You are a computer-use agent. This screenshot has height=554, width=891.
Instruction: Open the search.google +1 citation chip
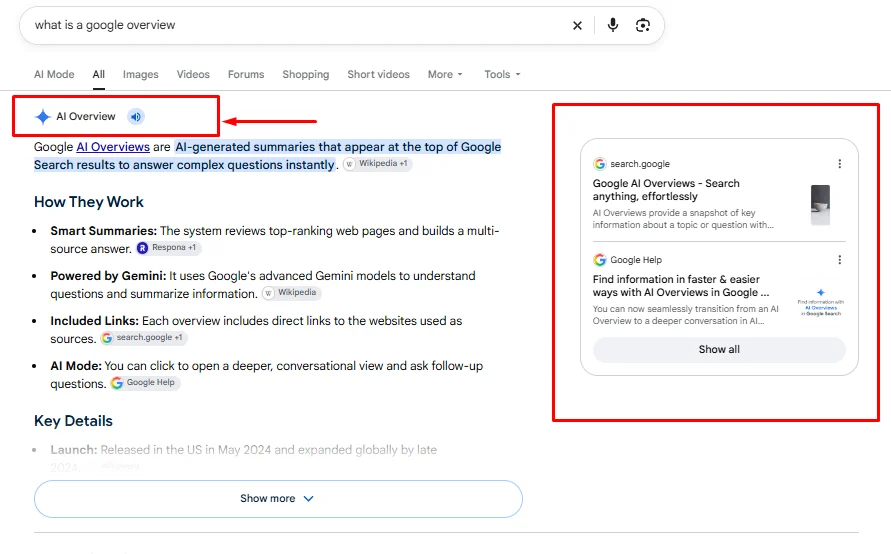tap(144, 338)
